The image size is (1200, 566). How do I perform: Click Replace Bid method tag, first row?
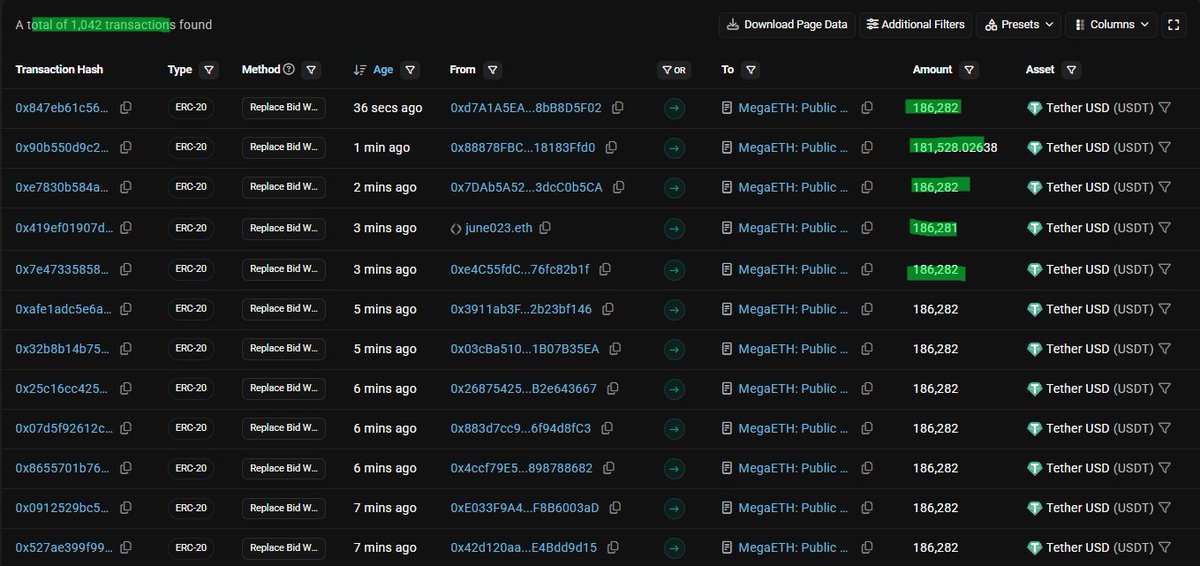pyautogui.click(x=283, y=108)
